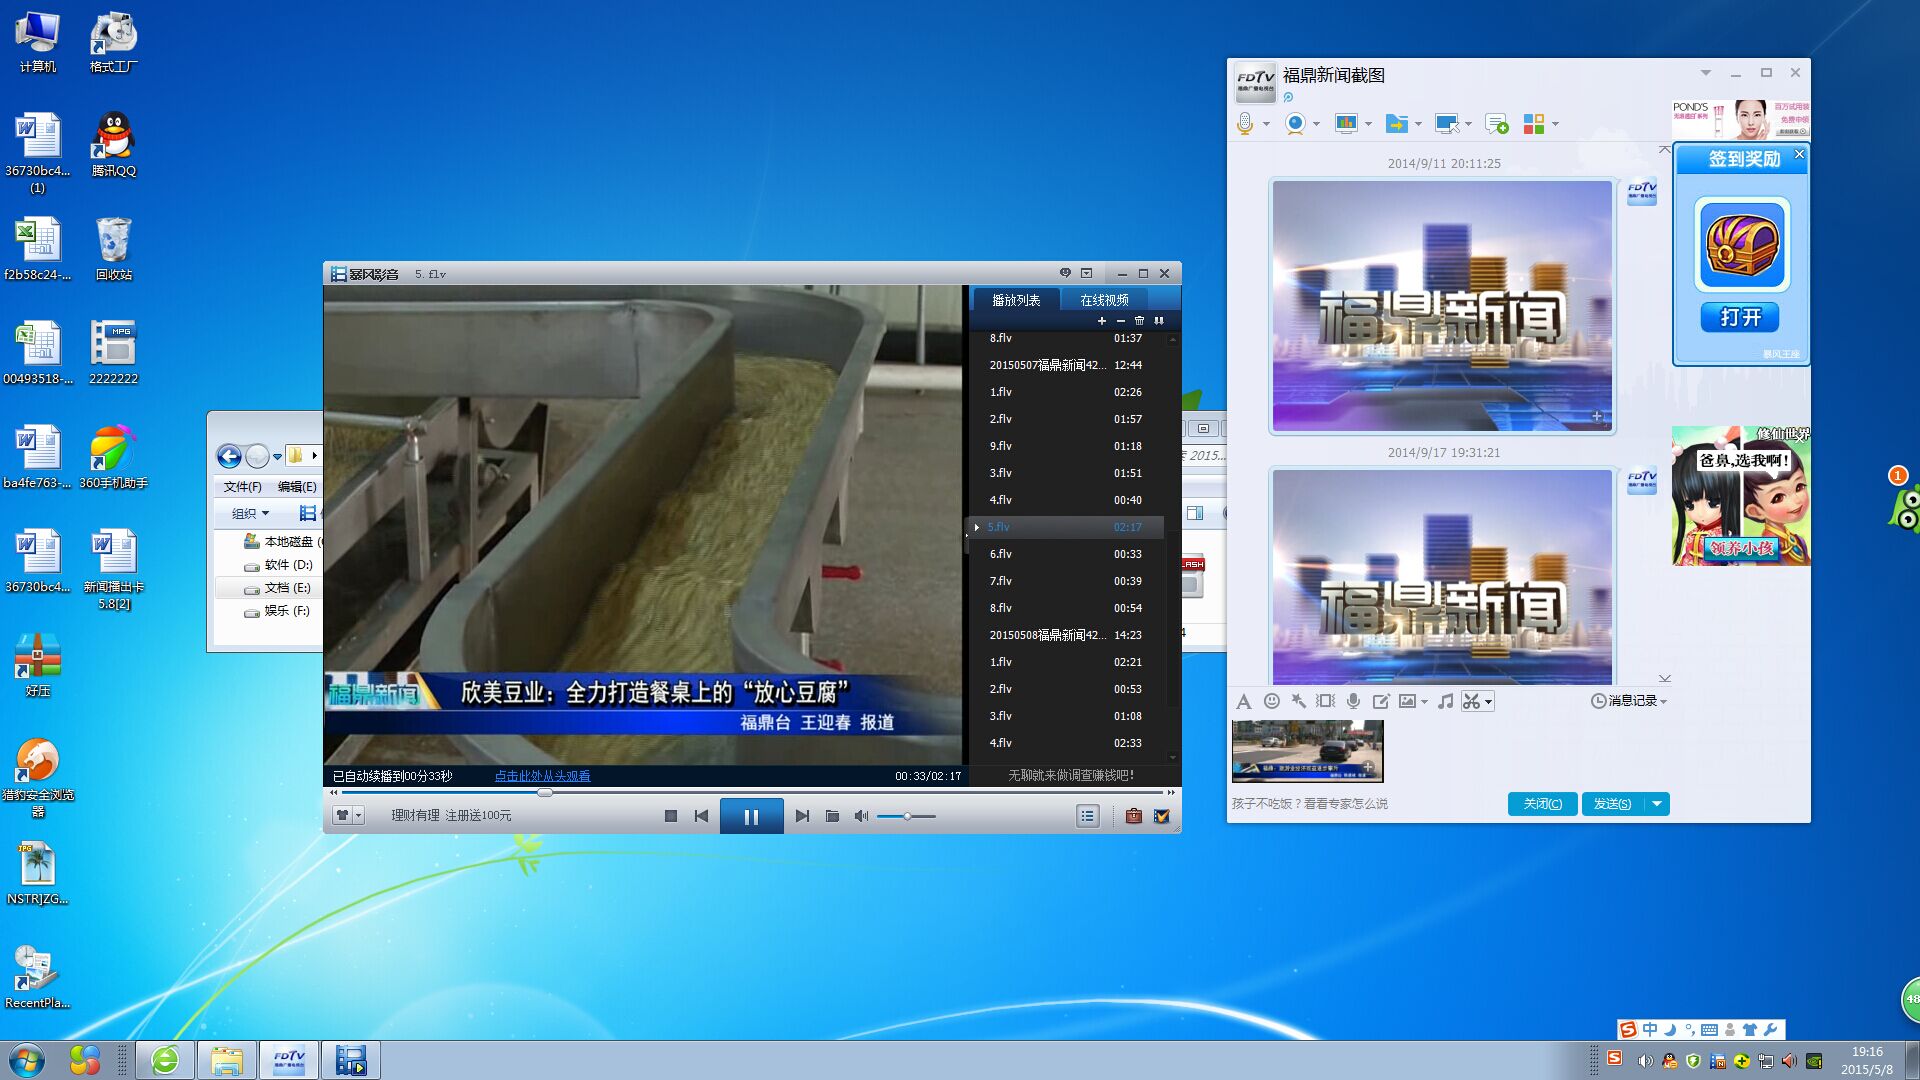Open handwriting input pencil icon
The height and width of the screenshot is (1080, 1920).
click(x=1381, y=702)
